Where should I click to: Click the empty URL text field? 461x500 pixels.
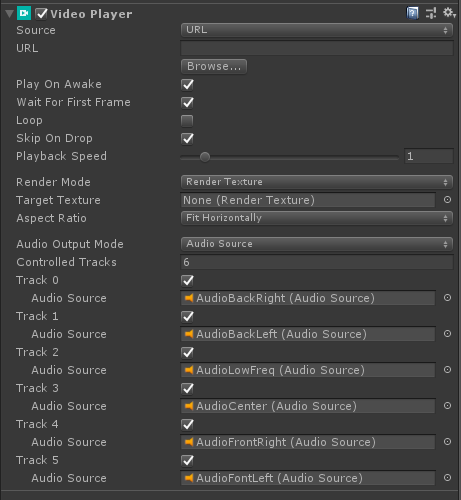point(317,48)
